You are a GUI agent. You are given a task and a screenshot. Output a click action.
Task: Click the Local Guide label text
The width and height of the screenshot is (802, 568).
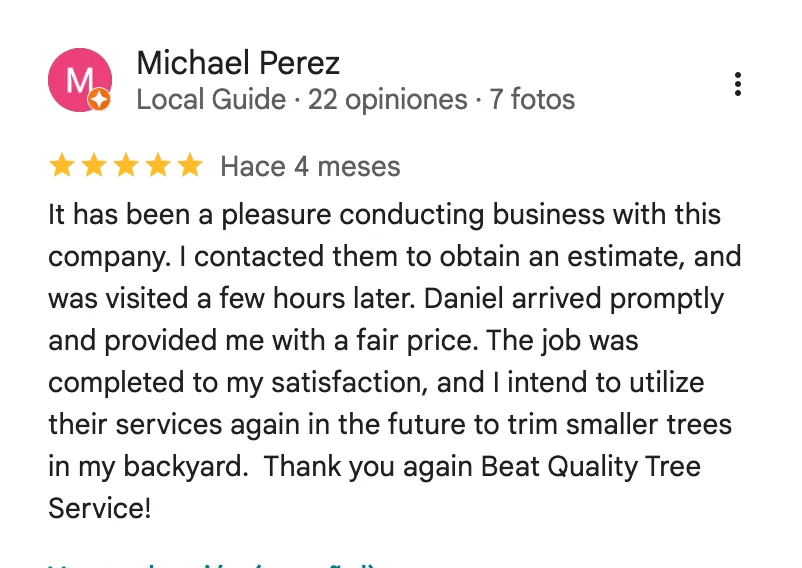coord(211,99)
